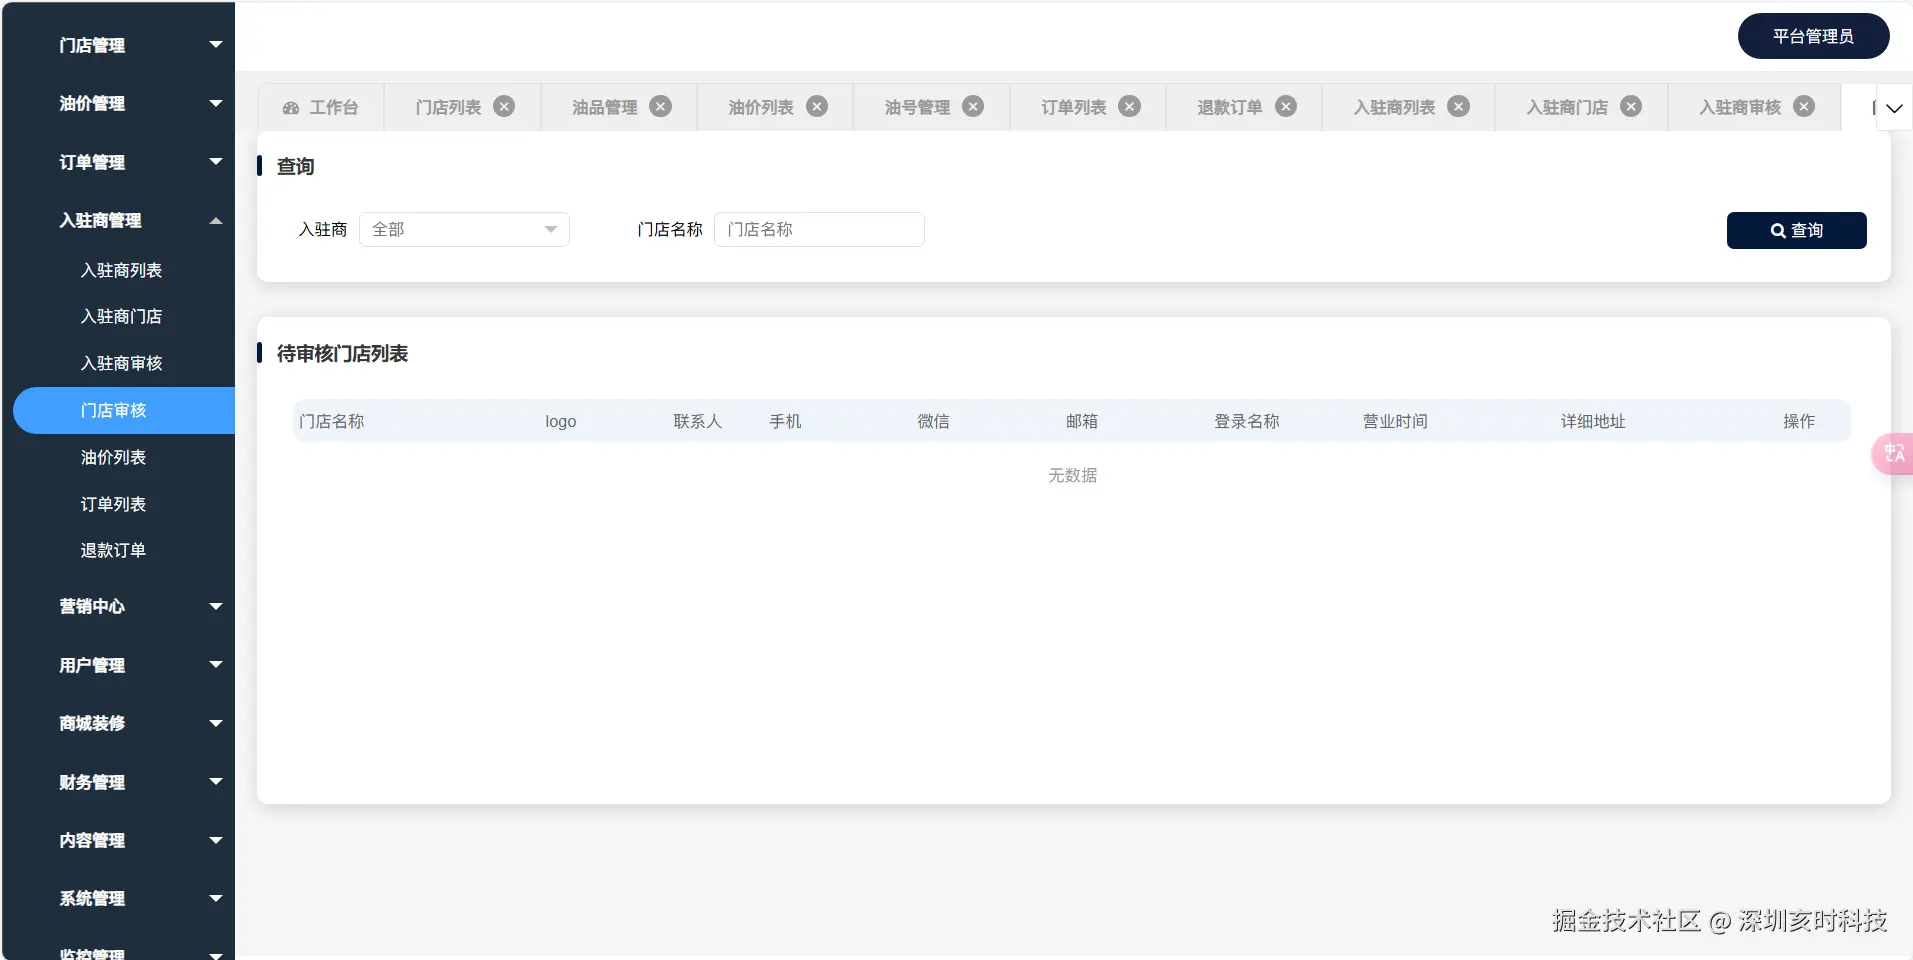Close the 入驻商审核 tab

(x=1804, y=106)
